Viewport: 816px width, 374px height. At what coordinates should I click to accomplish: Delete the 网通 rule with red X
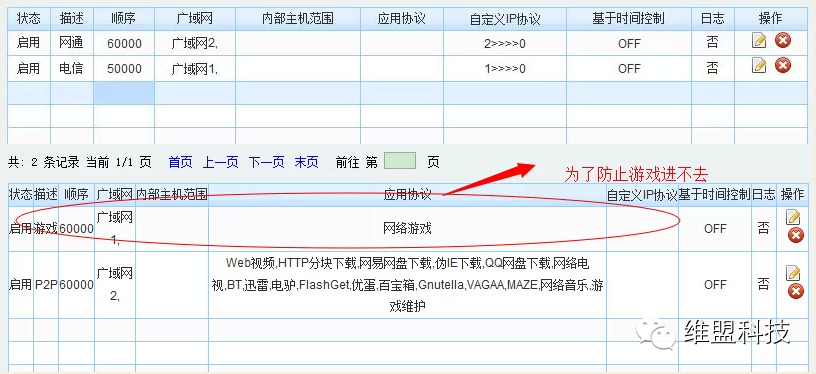(x=783, y=40)
